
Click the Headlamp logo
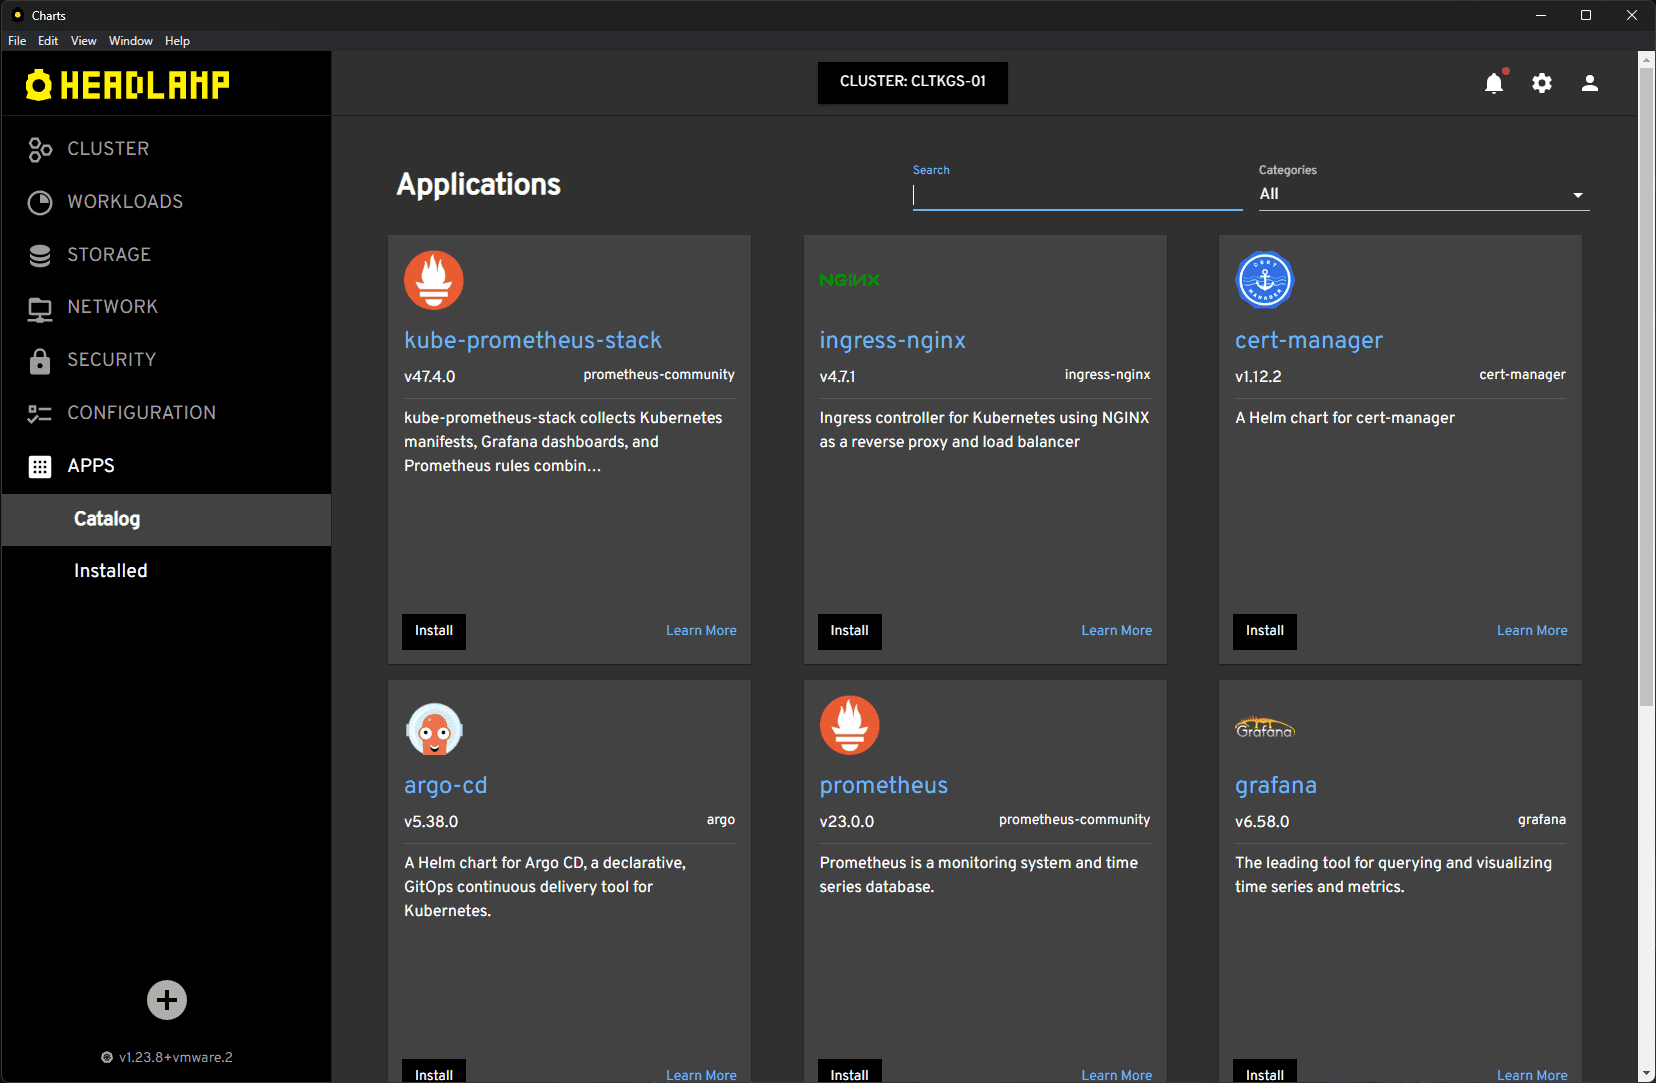coord(128,85)
